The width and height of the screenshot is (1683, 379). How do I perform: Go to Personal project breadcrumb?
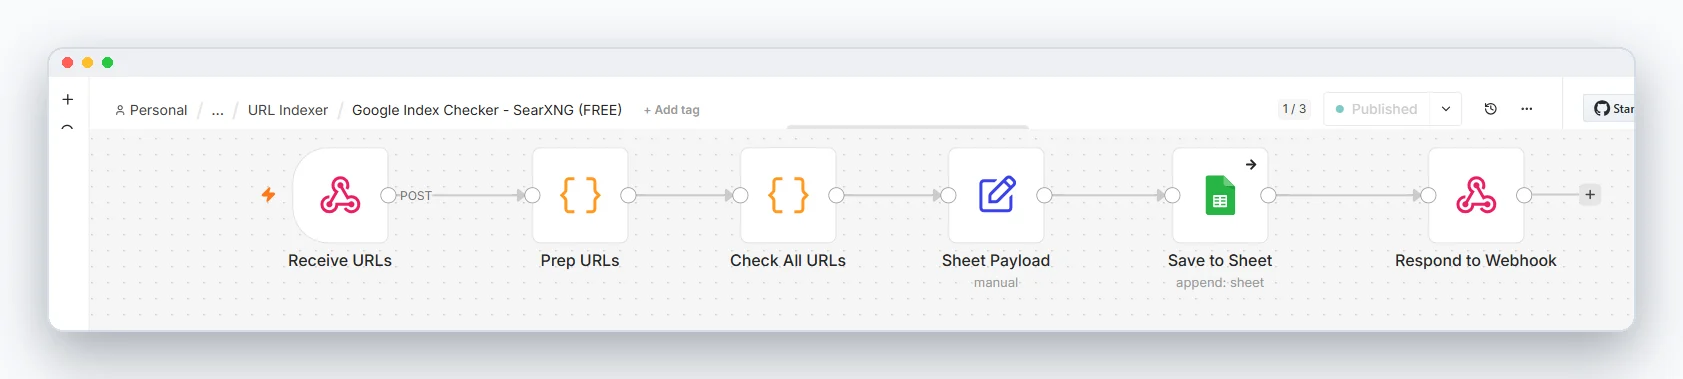151,110
